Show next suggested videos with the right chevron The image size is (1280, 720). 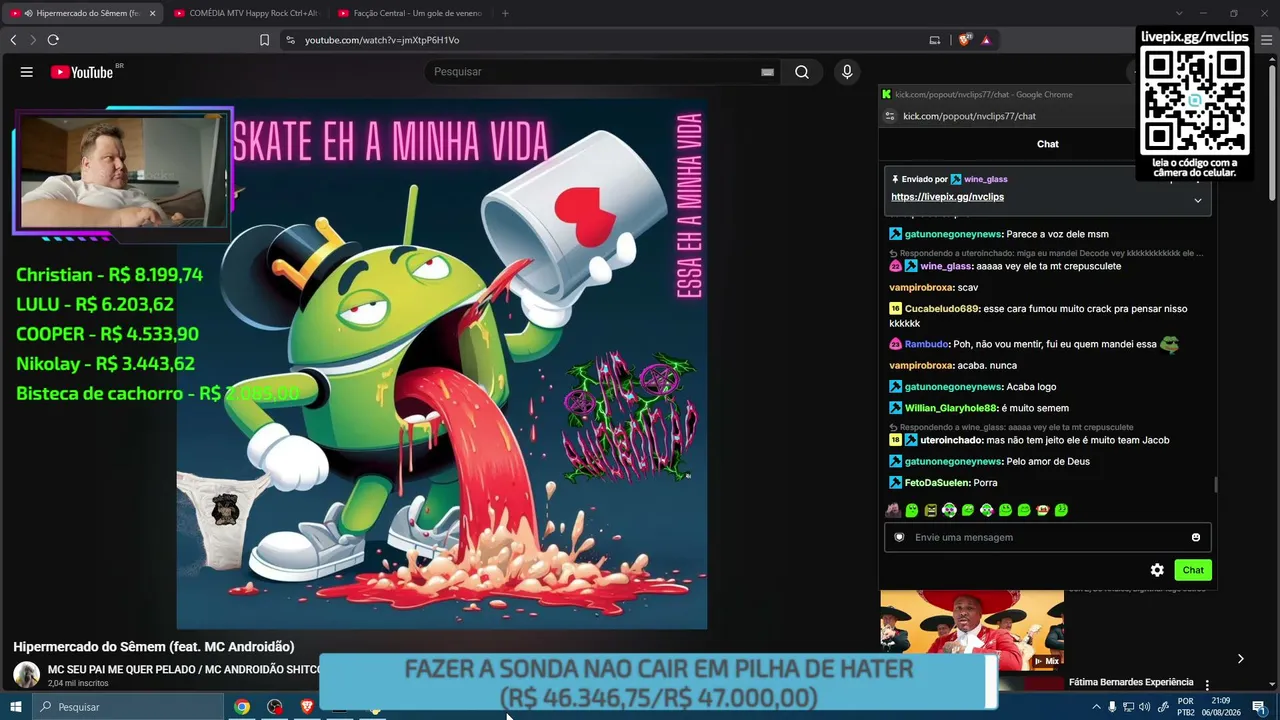[1240, 659]
